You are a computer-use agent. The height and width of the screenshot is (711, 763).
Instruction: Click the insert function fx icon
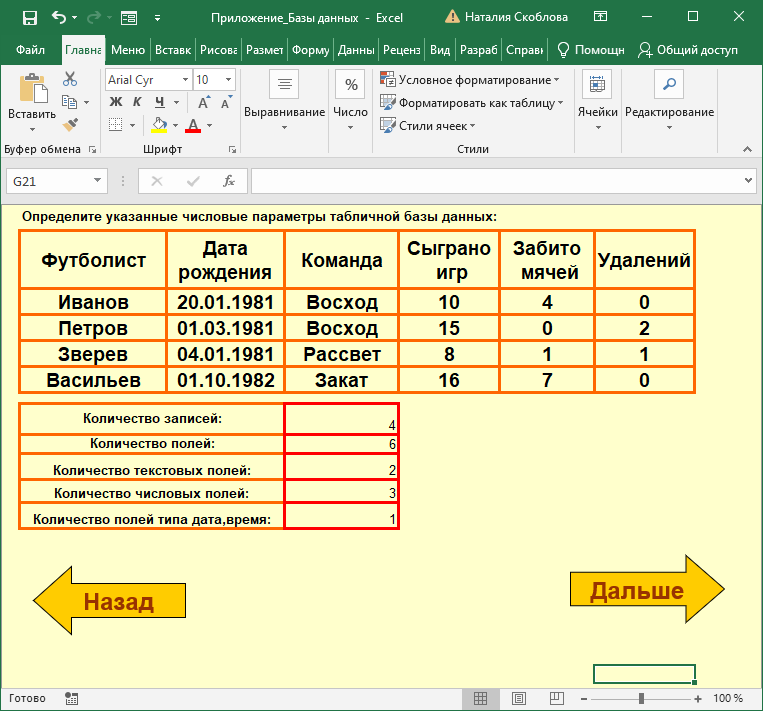(229, 181)
